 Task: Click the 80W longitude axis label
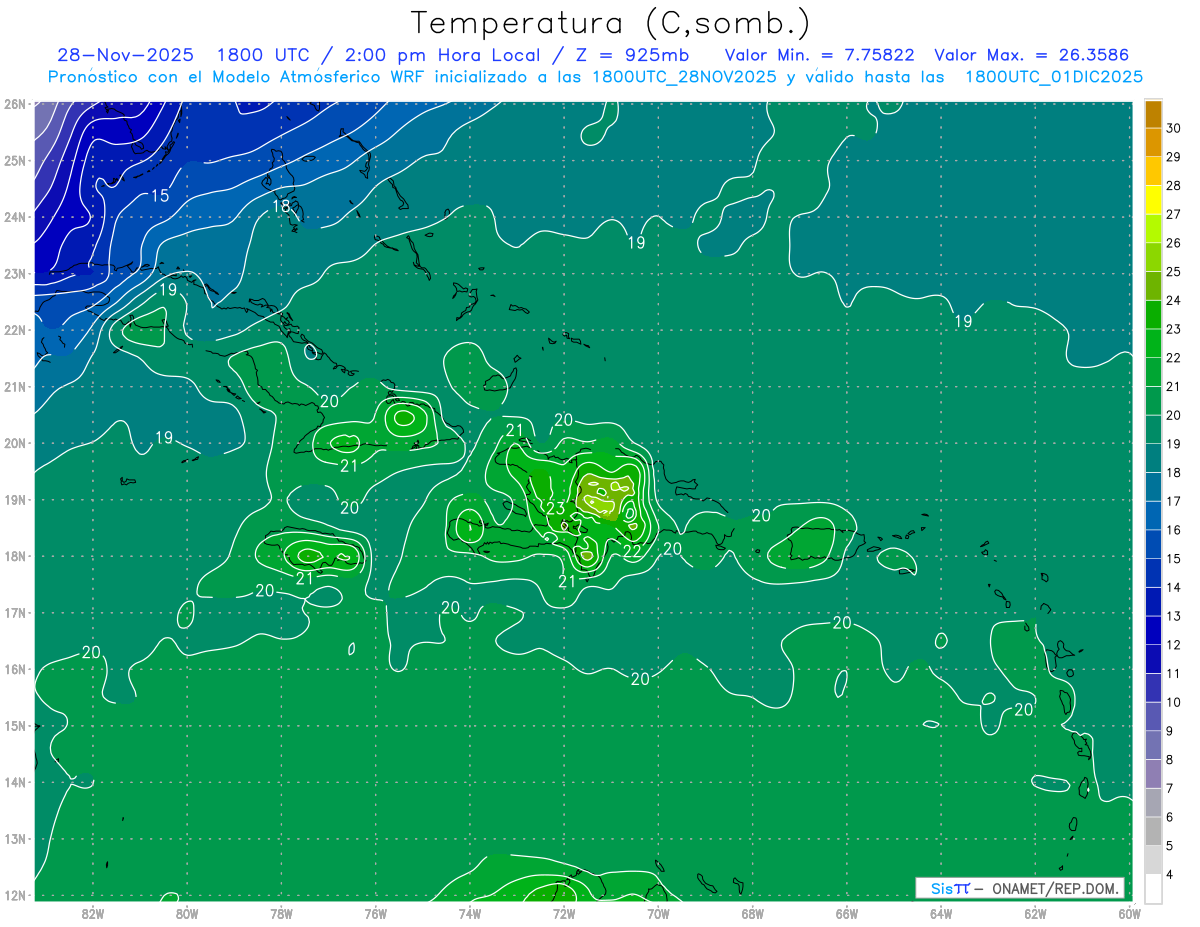tap(187, 913)
